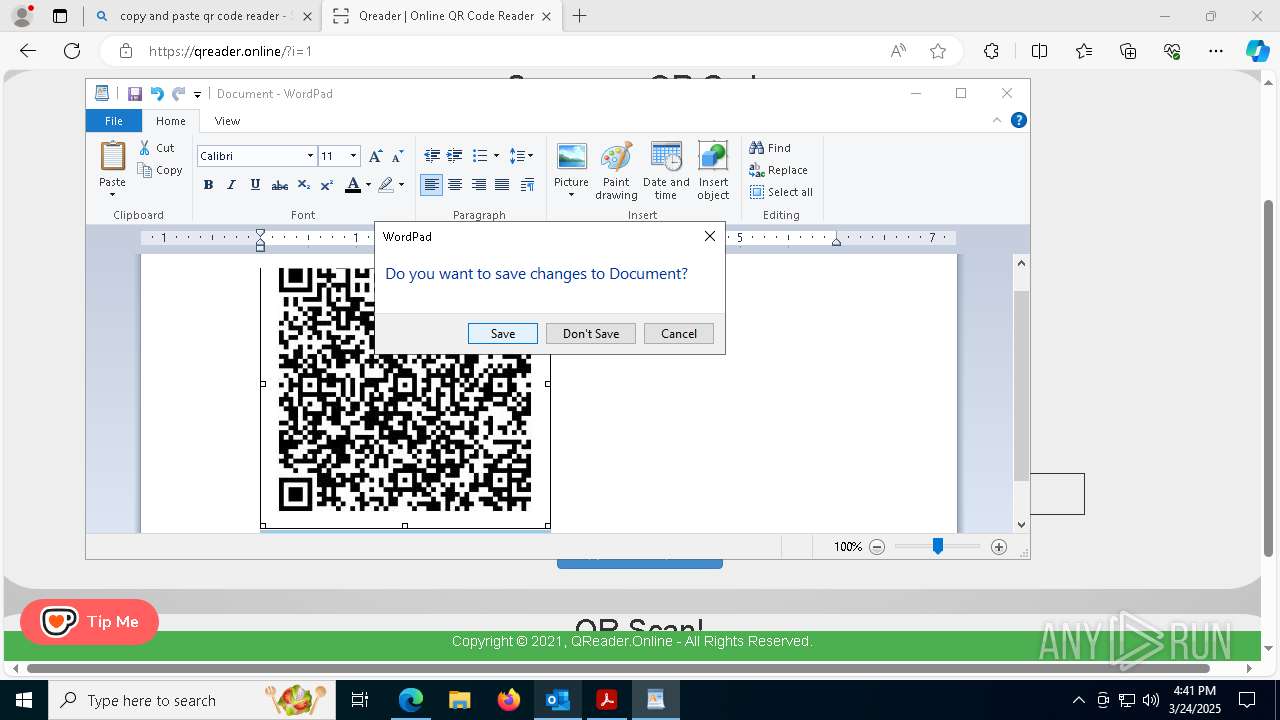Click the Redo arrow in WordPad title bar

[179, 94]
